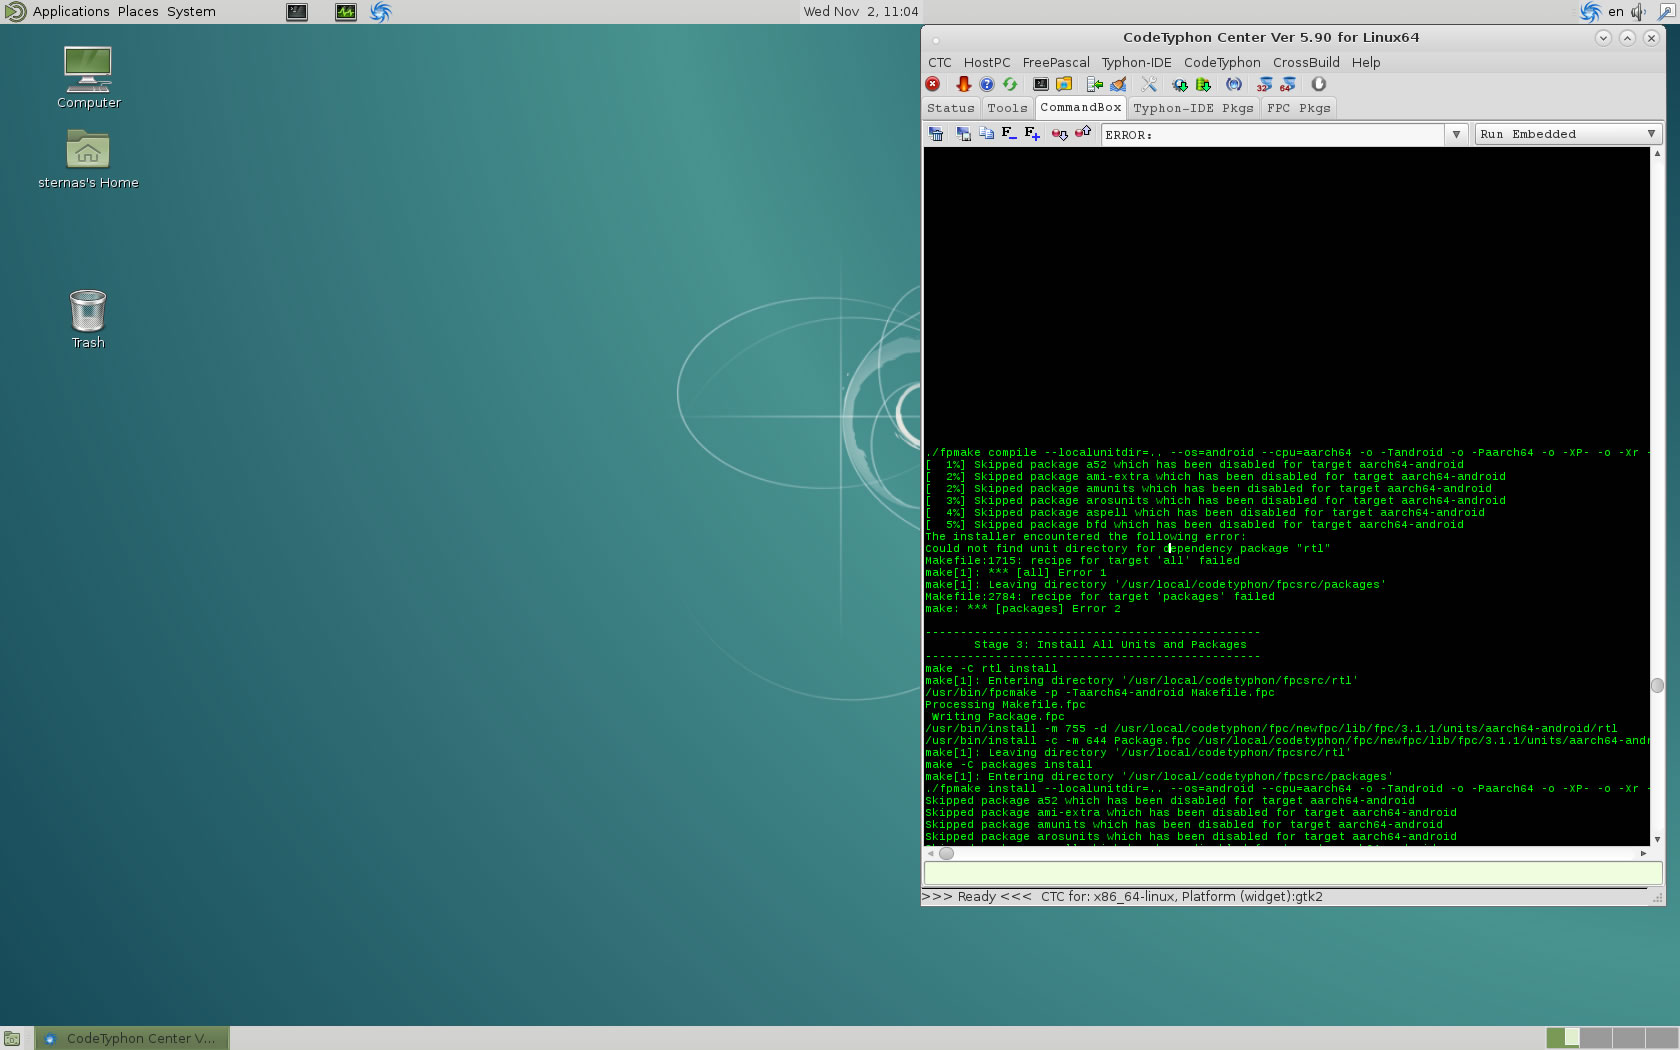
Task: Click the 'make: *** [packages] Error 2' line
Action: [x=1023, y=609]
